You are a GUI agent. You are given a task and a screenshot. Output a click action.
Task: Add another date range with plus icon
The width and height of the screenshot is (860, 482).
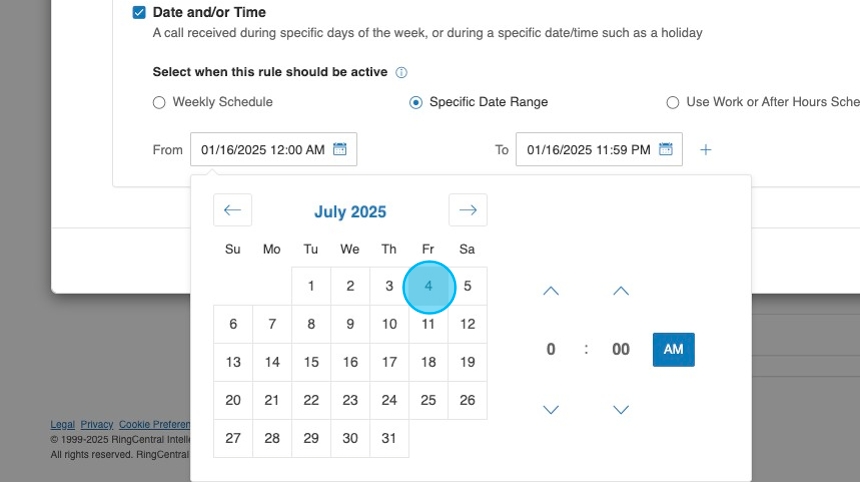[x=705, y=150]
